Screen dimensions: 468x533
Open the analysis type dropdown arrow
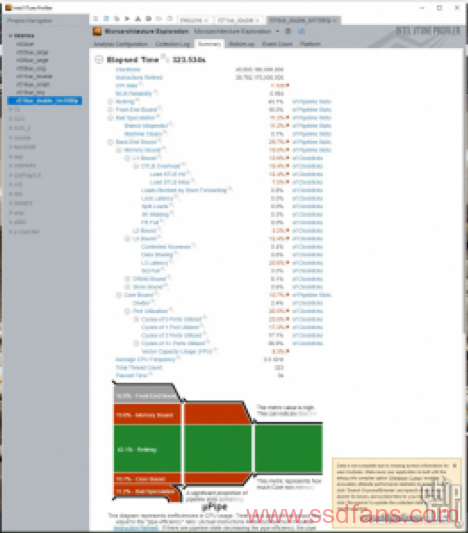(278, 31)
